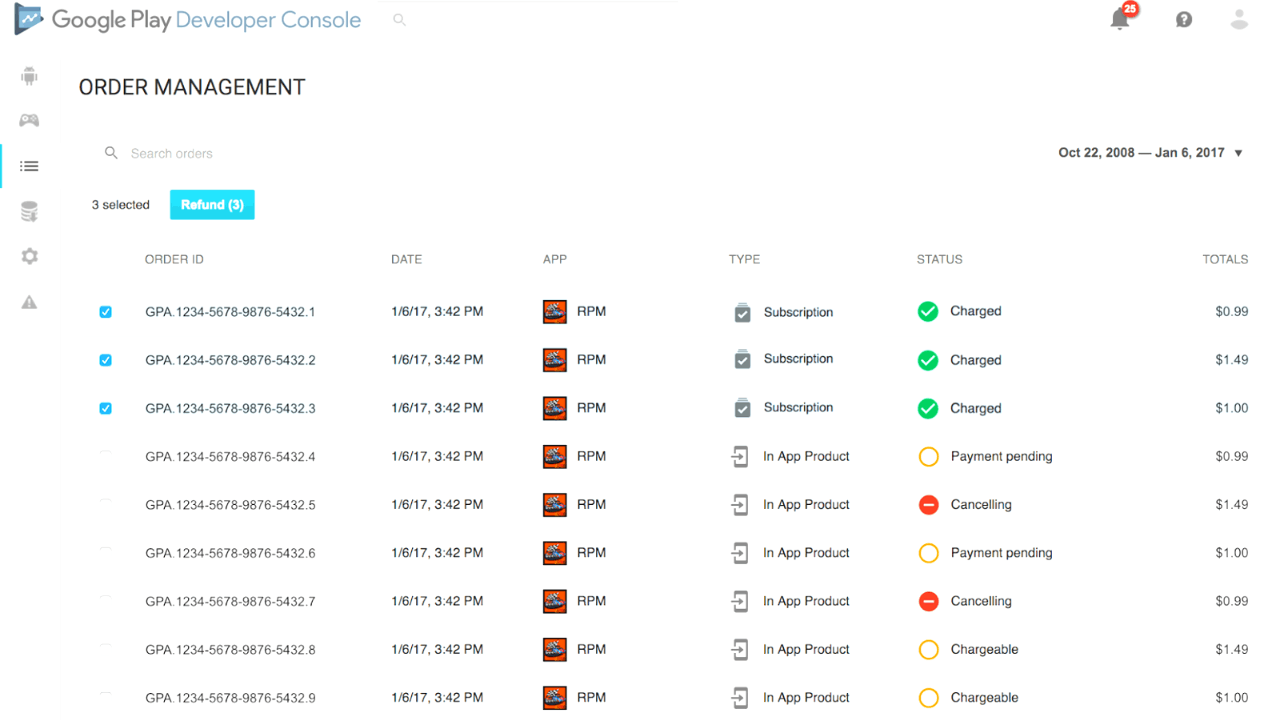Click the In App Product icon for order 5432.4
The width and height of the screenshot is (1280, 720).
coord(740,456)
